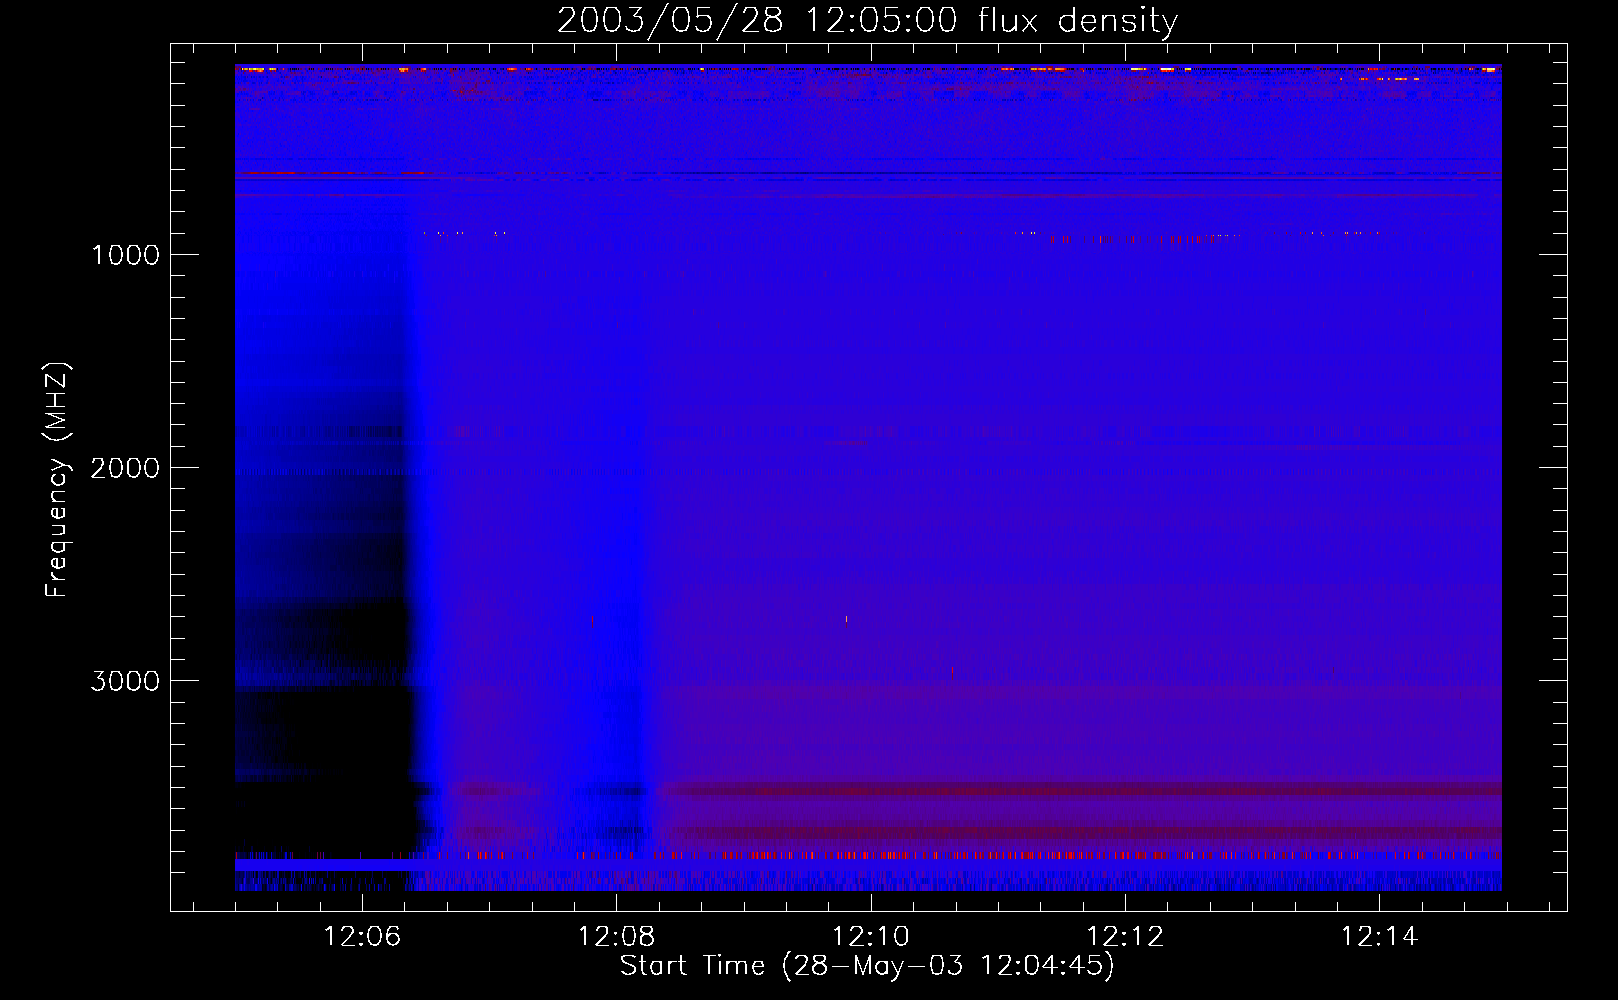Select the "Frequency (MHZ)" y-axis label
1618x1000 pixels.
[x=57, y=480]
